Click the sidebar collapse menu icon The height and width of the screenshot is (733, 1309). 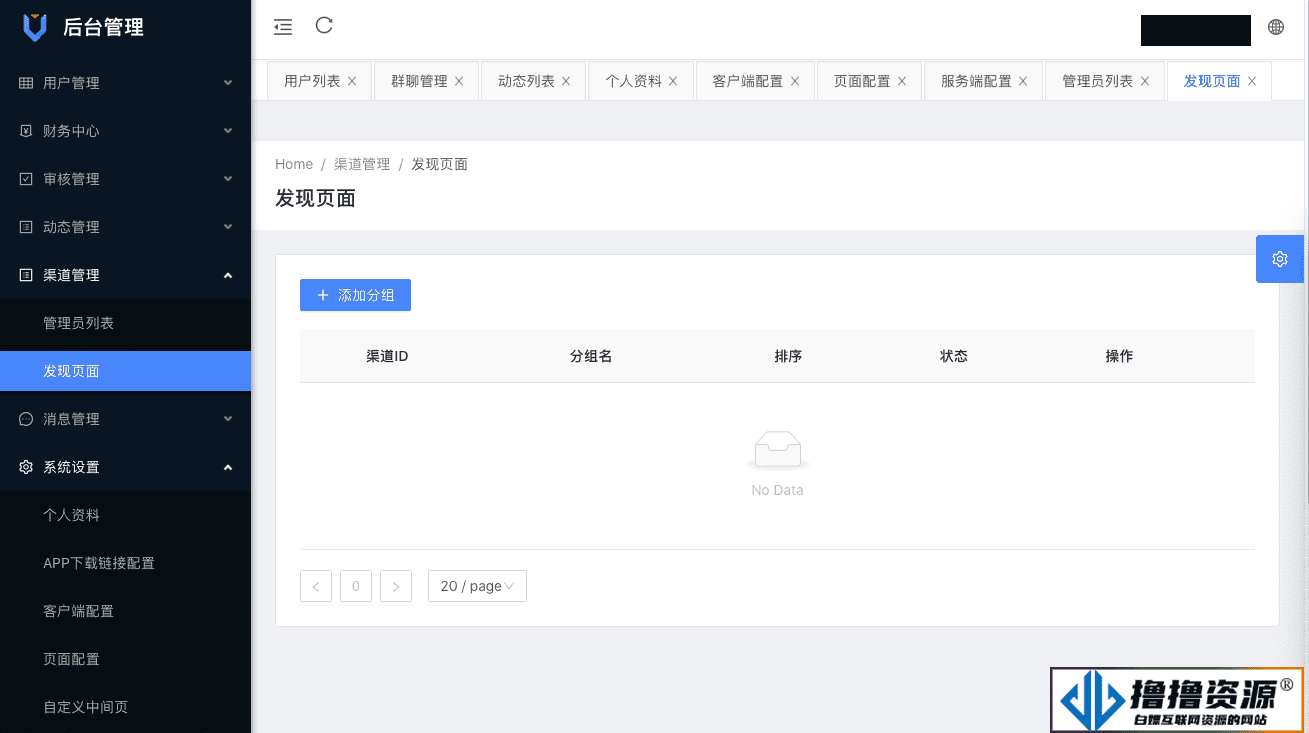(283, 27)
